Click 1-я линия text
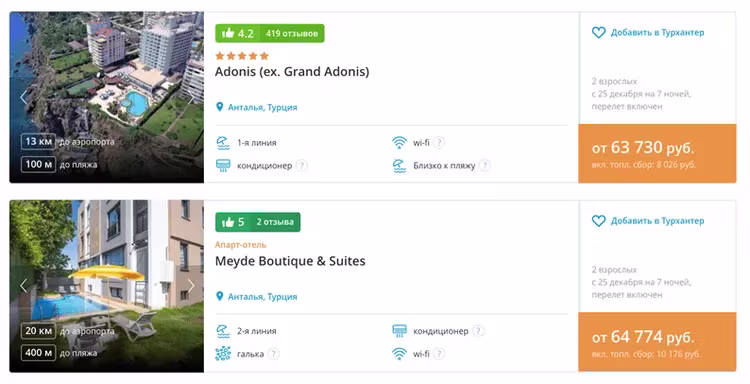750x384 pixels. tap(257, 143)
